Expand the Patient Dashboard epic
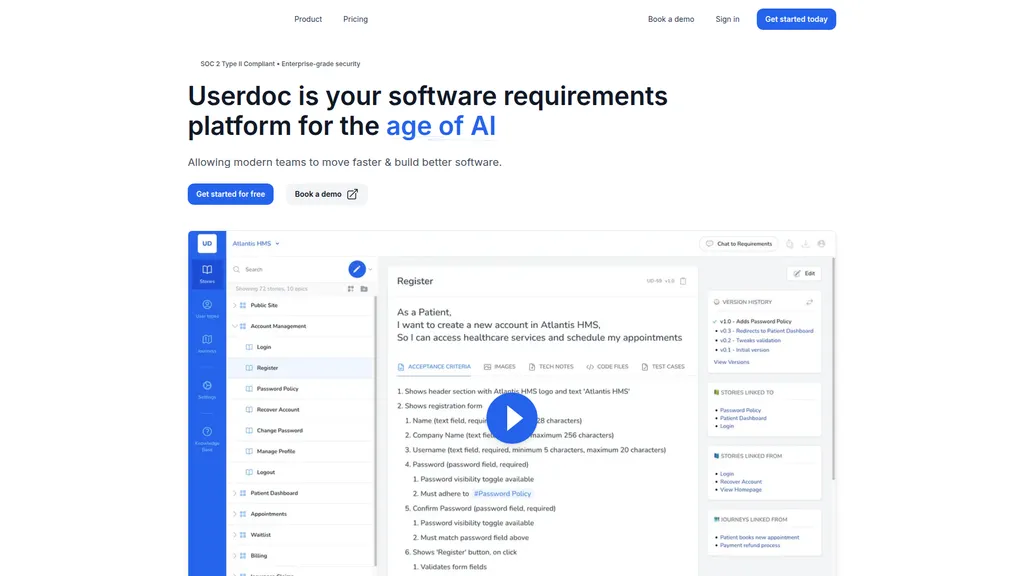Screen dimensions: 1024x576 point(235,493)
